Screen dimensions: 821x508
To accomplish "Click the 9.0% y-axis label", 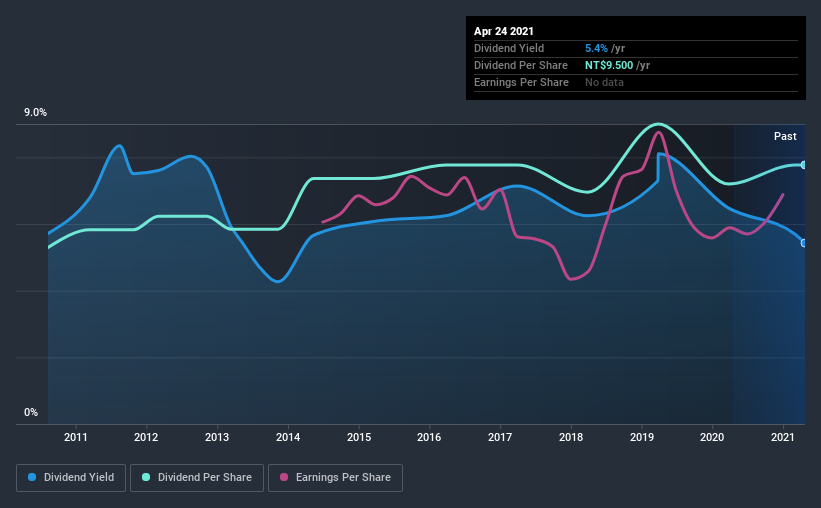I will click(x=35, y=113).
